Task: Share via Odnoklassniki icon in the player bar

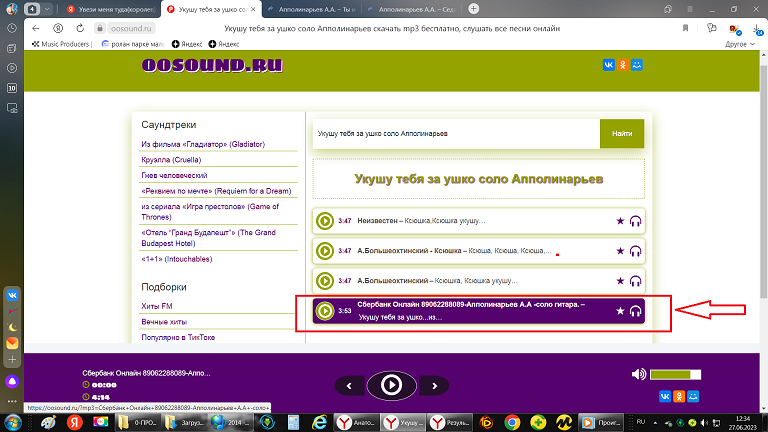Action: [679, 396]
